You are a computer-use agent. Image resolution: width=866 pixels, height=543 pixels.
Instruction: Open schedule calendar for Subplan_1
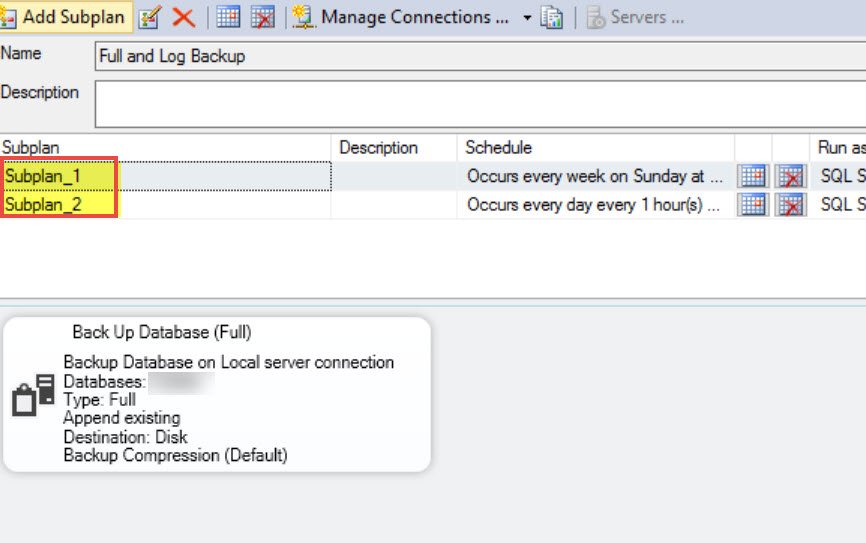[753, 176]
